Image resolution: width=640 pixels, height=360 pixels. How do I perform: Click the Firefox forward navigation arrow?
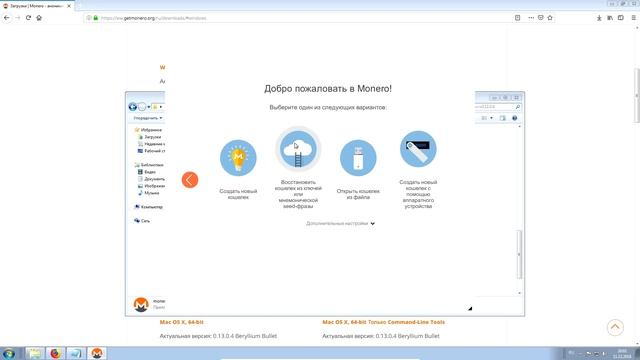point(18,18)
